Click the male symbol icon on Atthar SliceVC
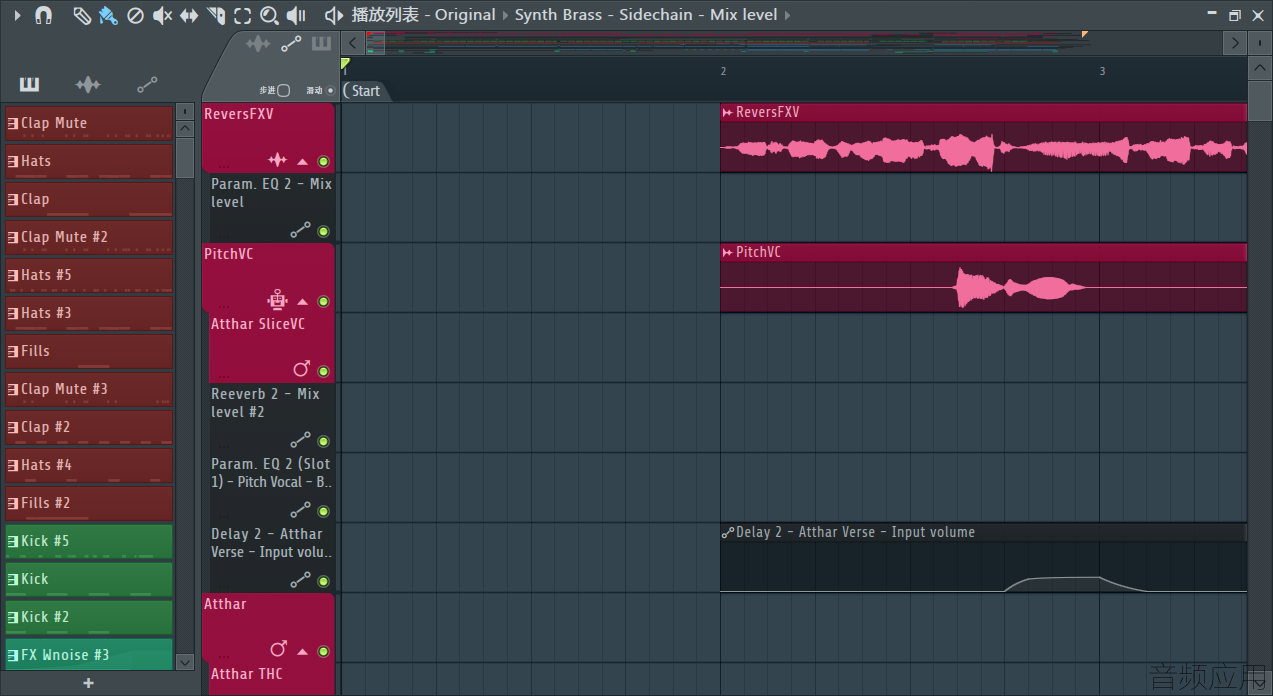Viewport: 1273px width, 696px height. pyautogui.click(x=301, y=369)
